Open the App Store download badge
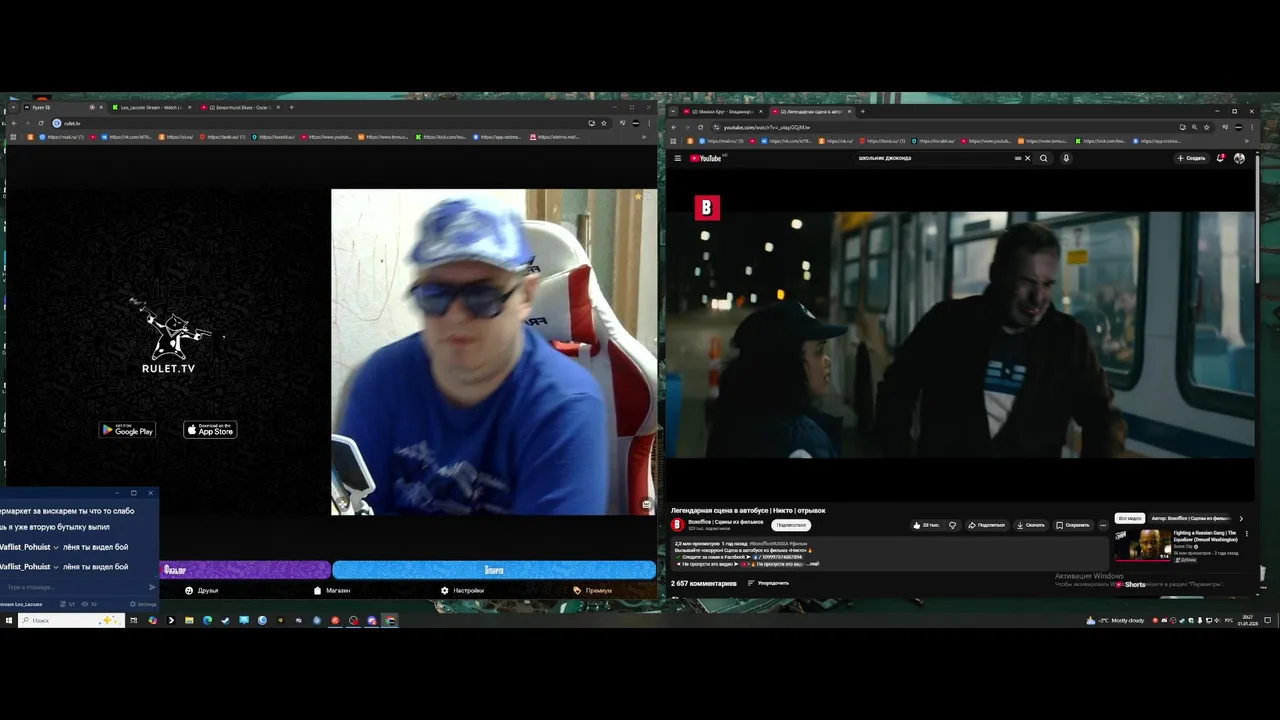The height and width of the screenshot is (720, 1280). [210, 430]
